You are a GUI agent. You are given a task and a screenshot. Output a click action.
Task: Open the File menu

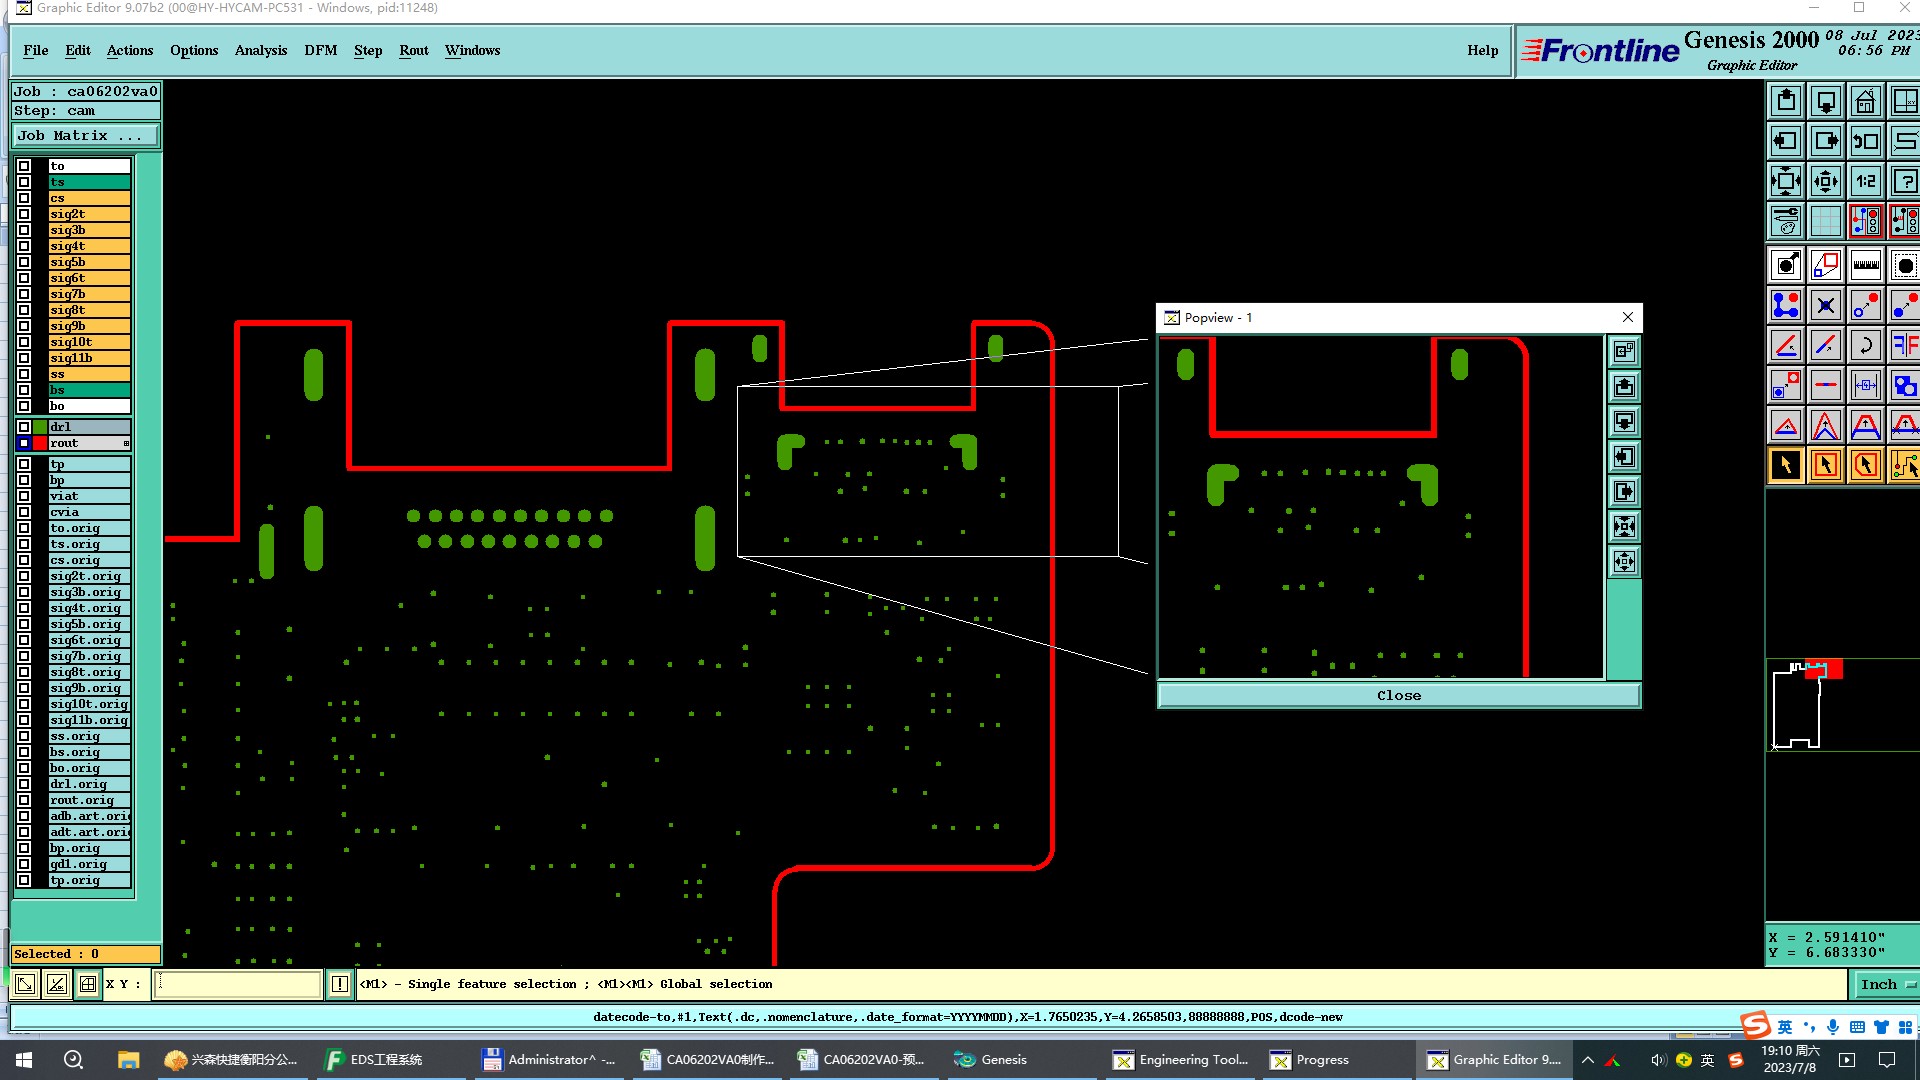(x=36, y=50)
